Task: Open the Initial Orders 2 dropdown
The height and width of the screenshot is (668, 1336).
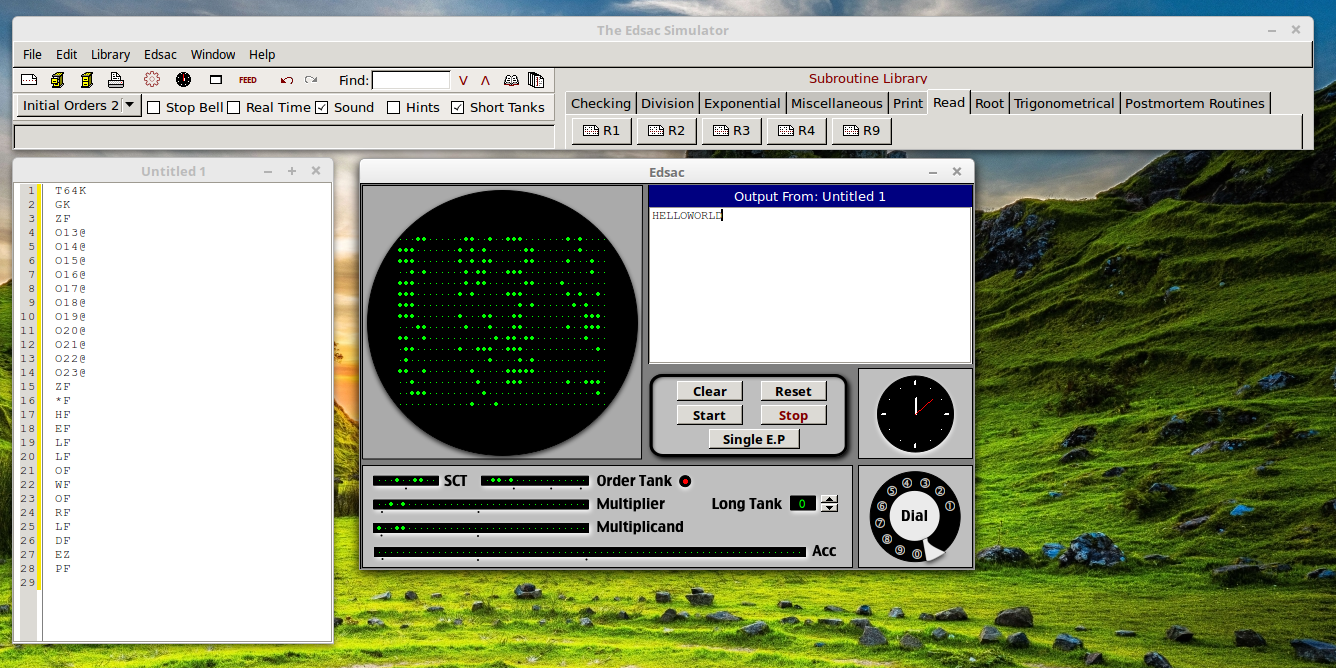Action: pos(130,104)
